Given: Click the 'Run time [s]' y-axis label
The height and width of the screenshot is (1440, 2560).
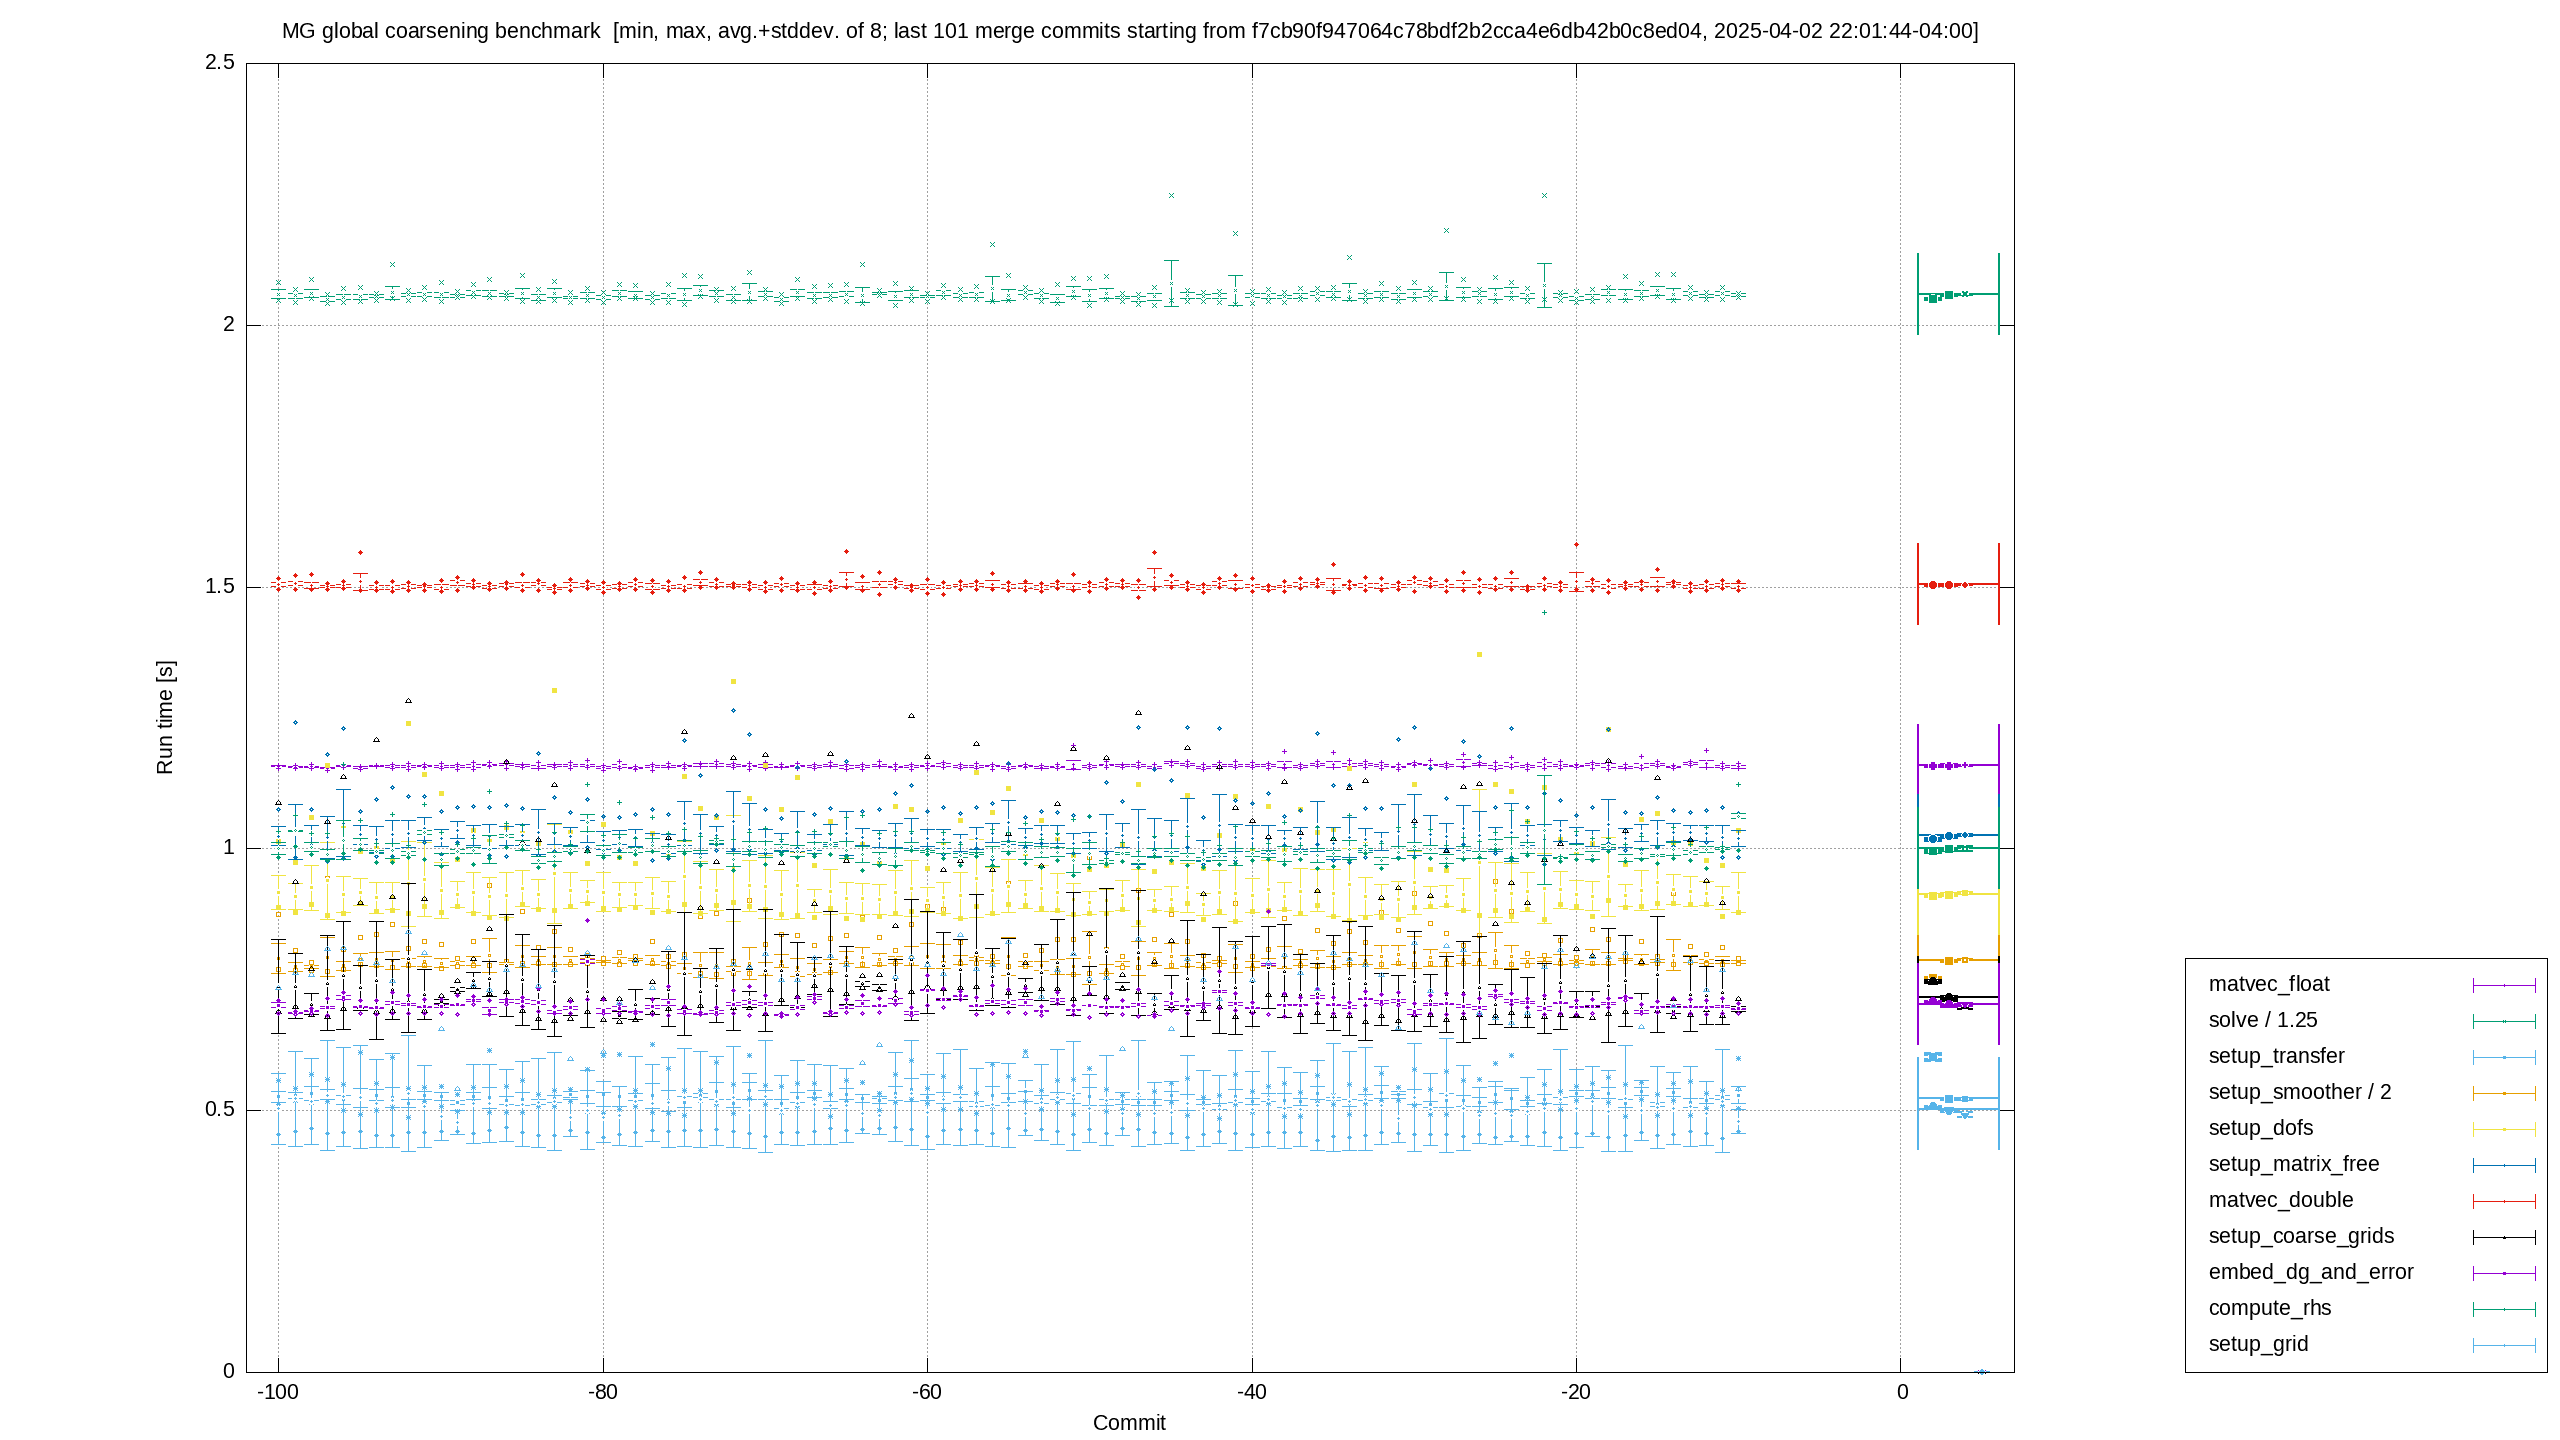Looking at the screenshot, I should coord(165,717).
